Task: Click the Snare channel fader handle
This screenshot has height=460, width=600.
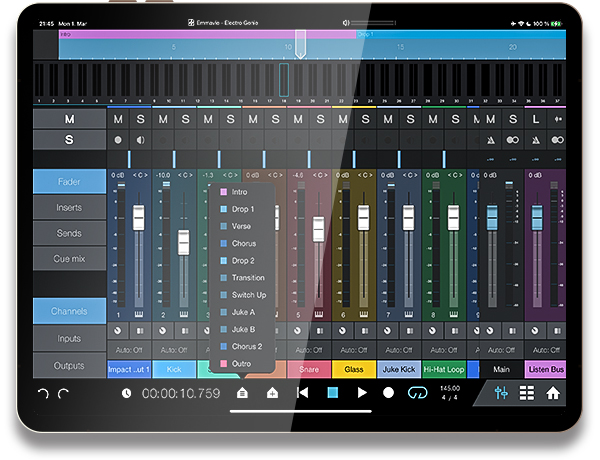Action: (318, 229)
